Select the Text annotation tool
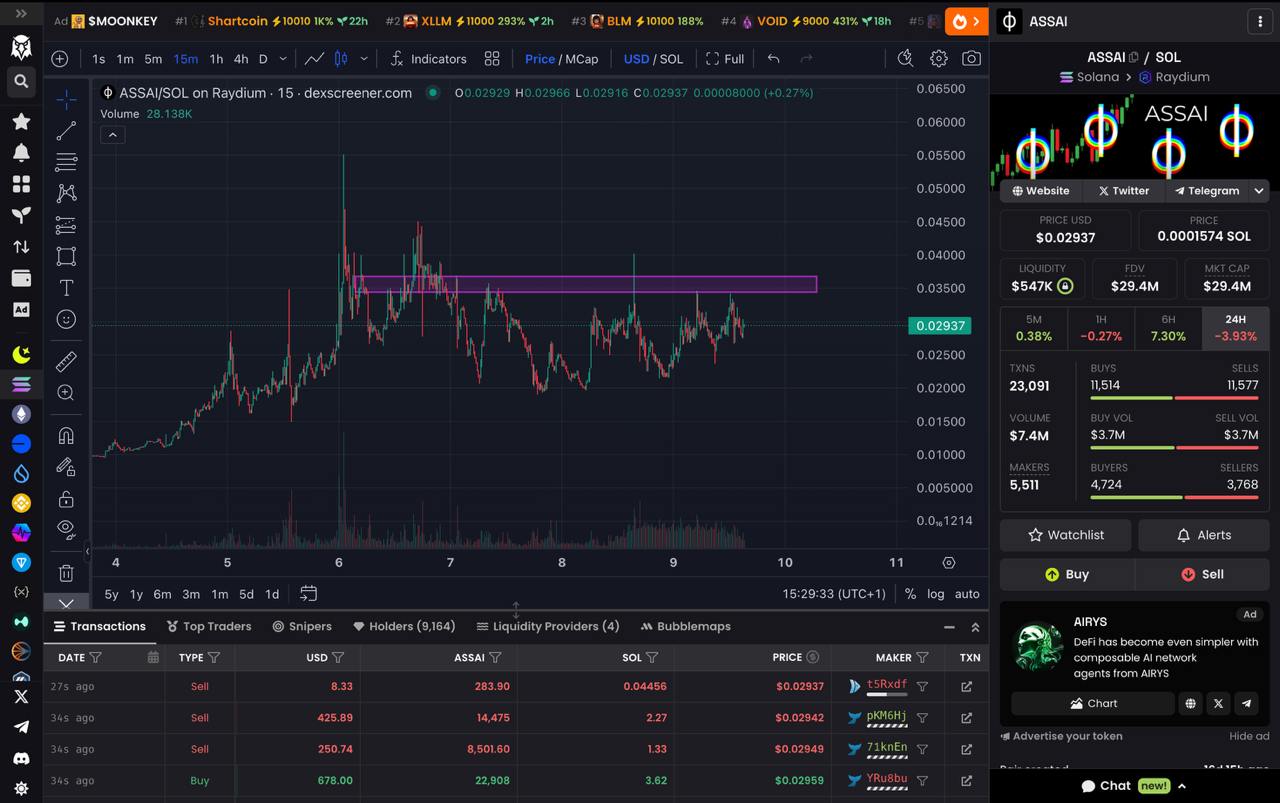The height and width of the screenshot is (803, 1280). pyautogui.click(x=66, y=288)
